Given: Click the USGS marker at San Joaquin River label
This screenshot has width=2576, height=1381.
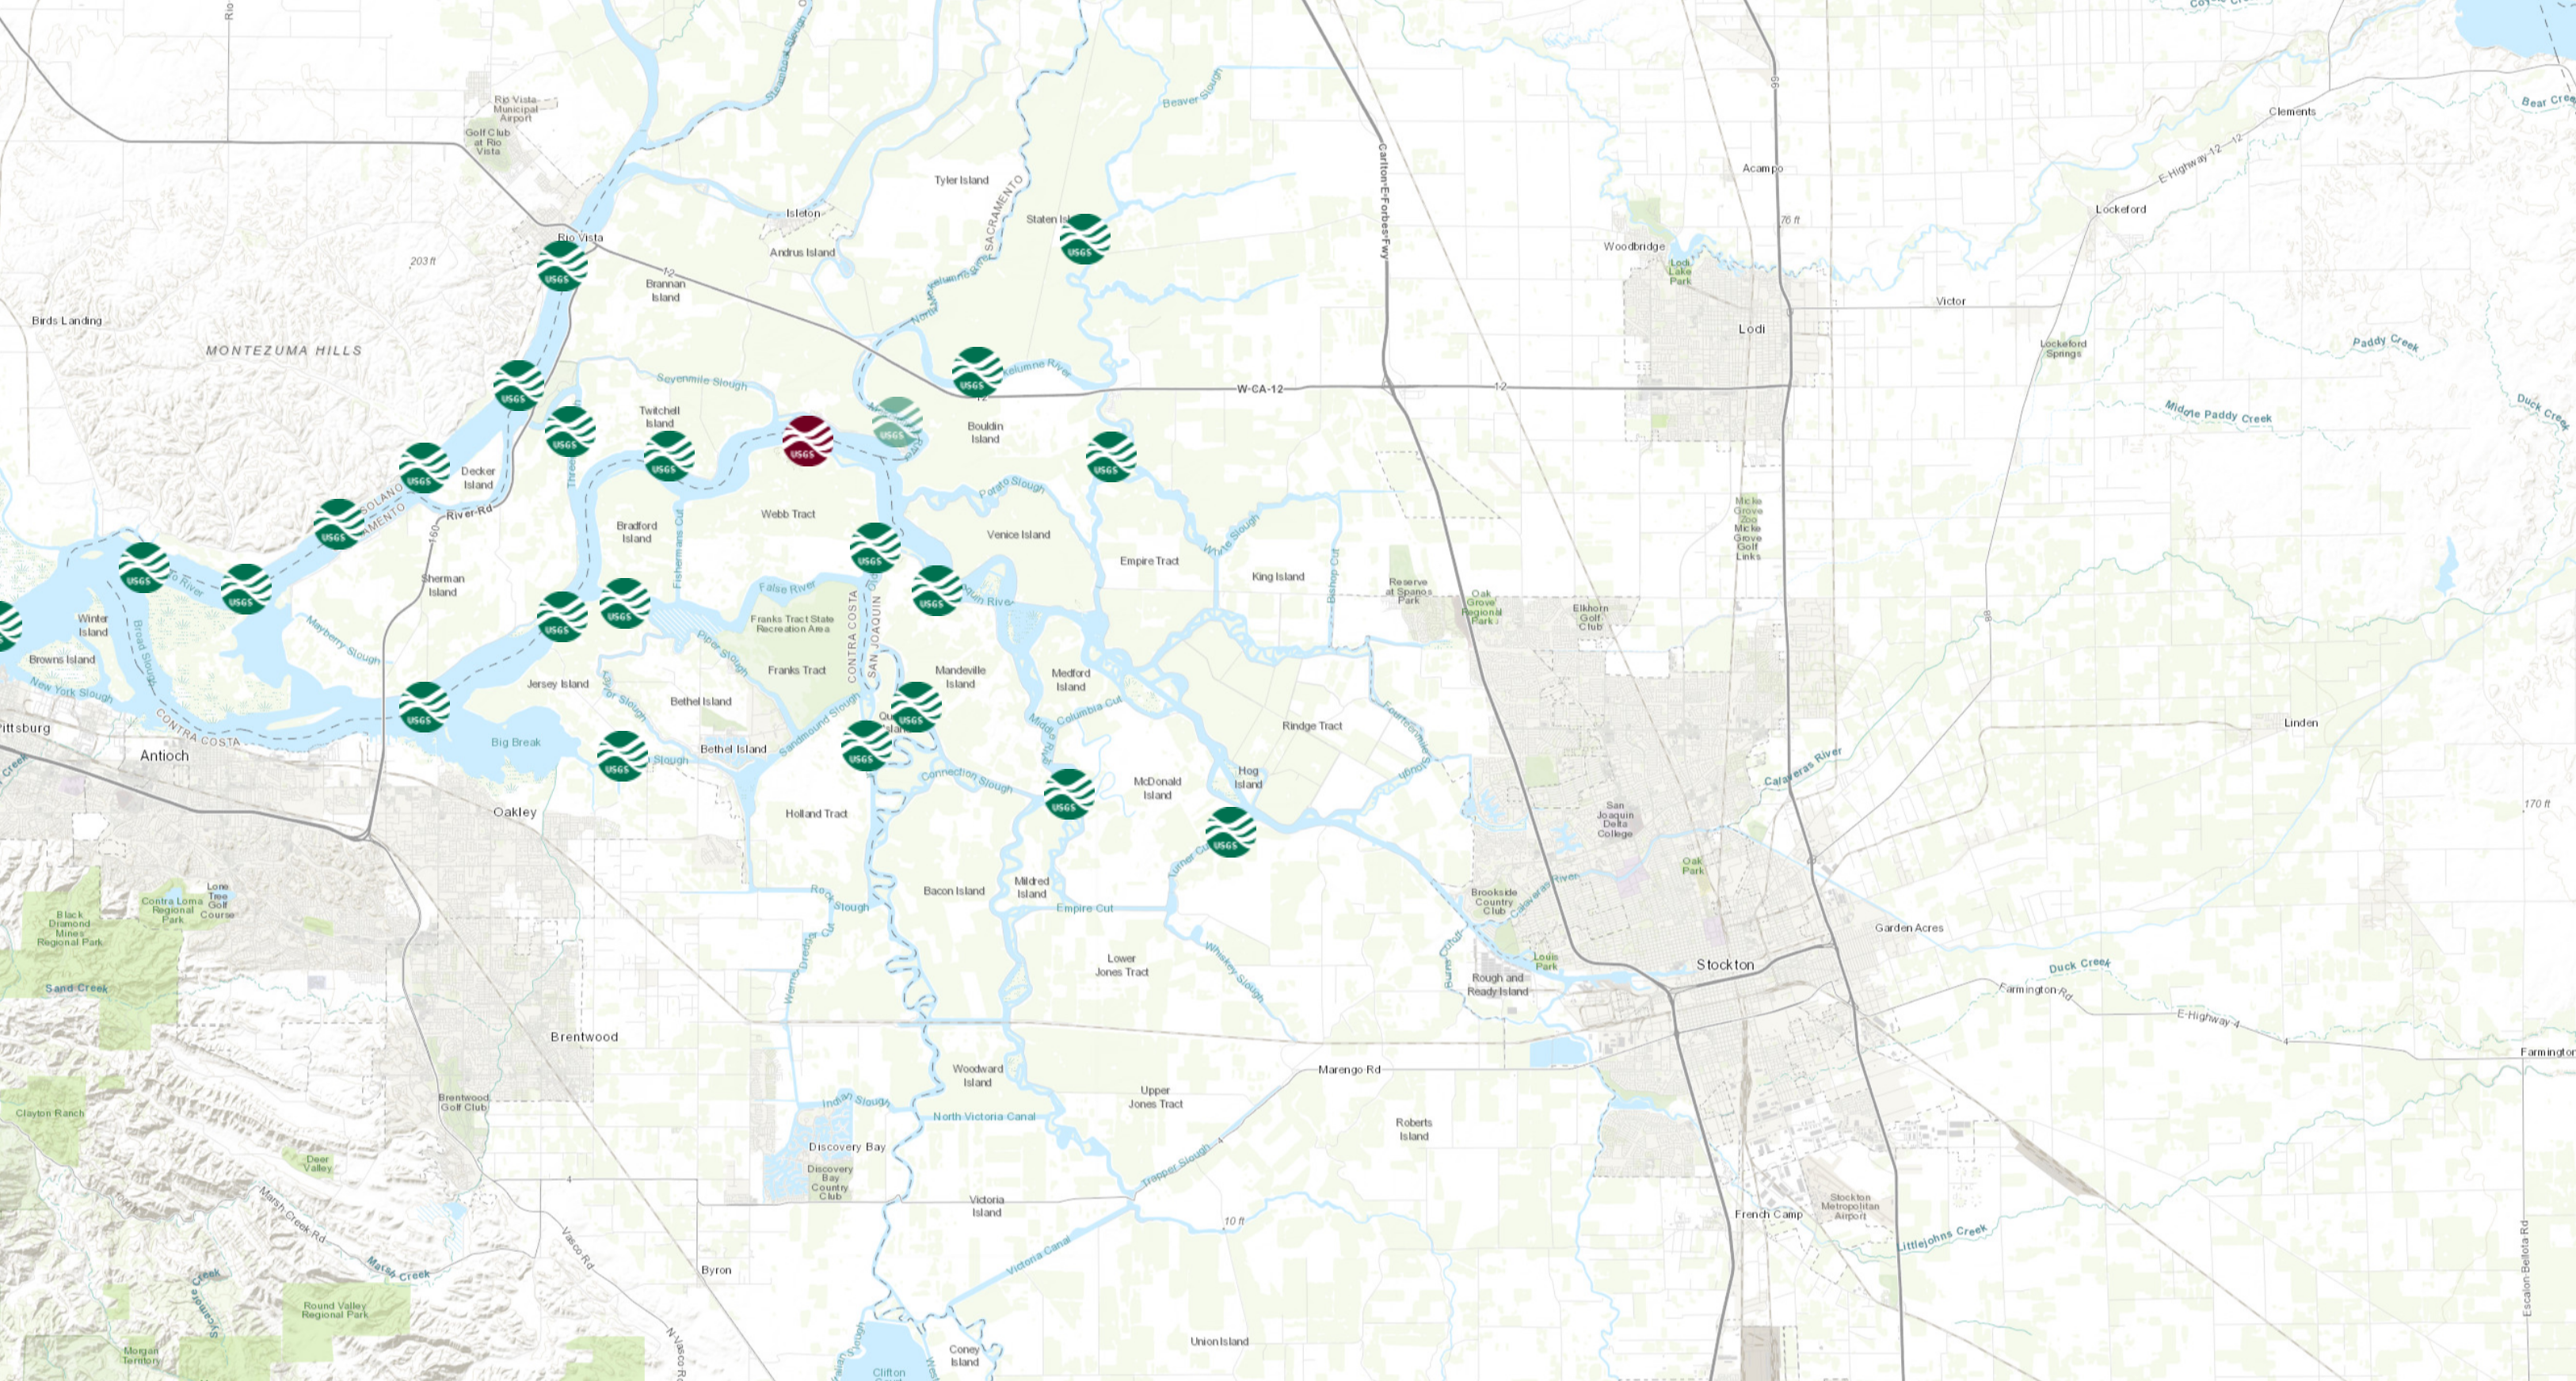Looking at the screenshot, I should [x=937, y=590].
